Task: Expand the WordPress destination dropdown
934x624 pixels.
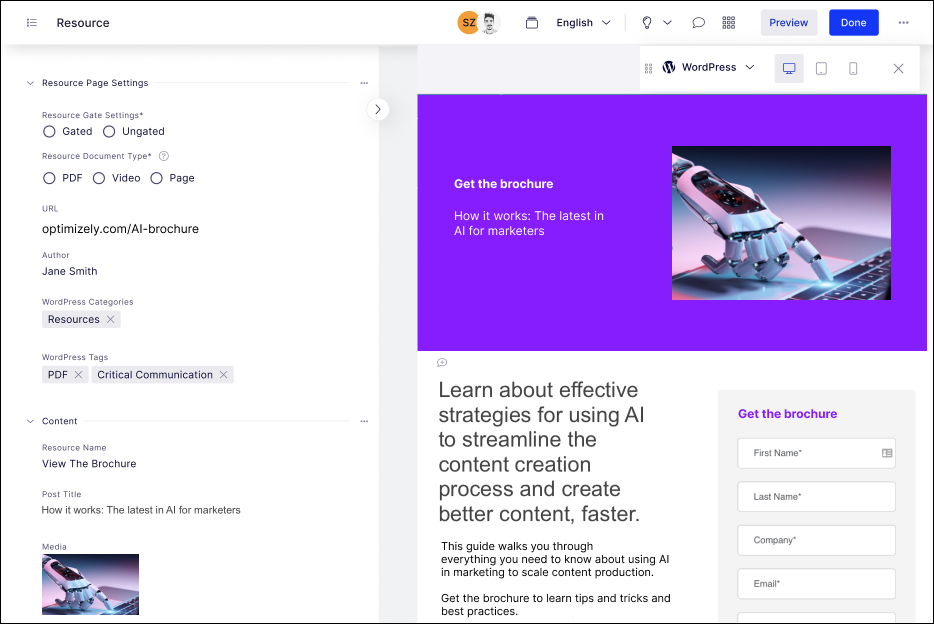Action: point(750,67)
